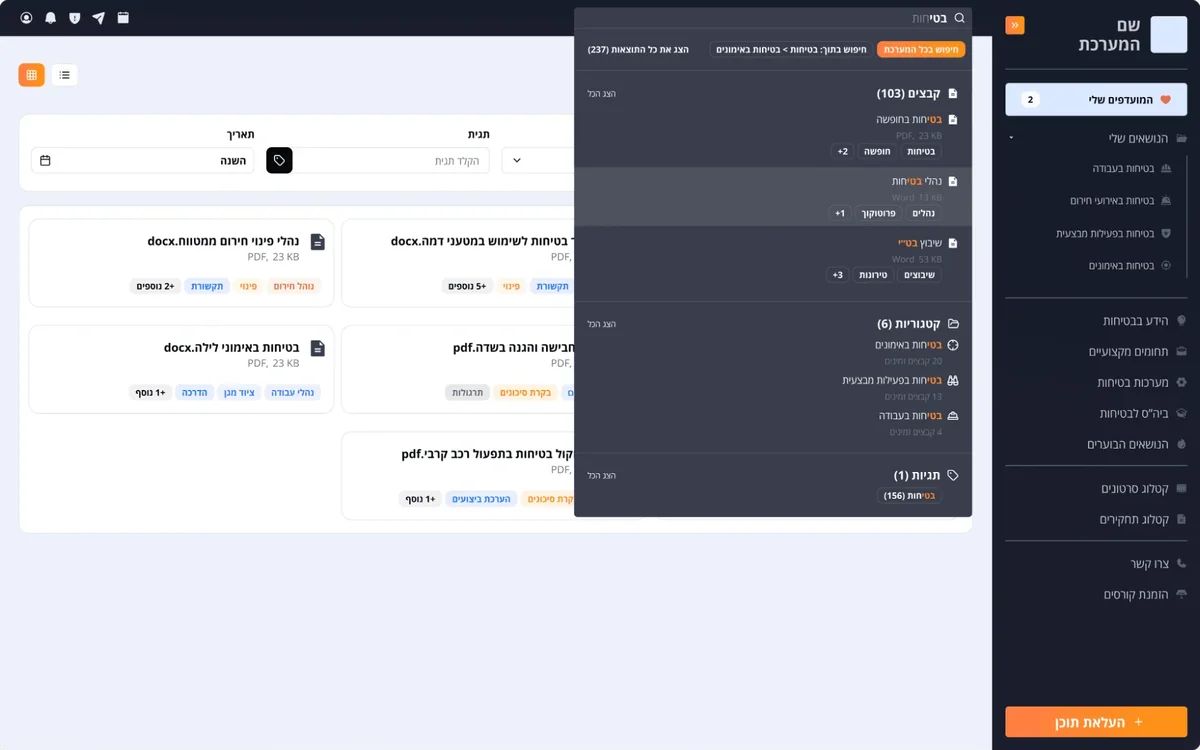Click the folder icon next to קטגוריות (6)

pyautogui.click(x=953, y=324)
